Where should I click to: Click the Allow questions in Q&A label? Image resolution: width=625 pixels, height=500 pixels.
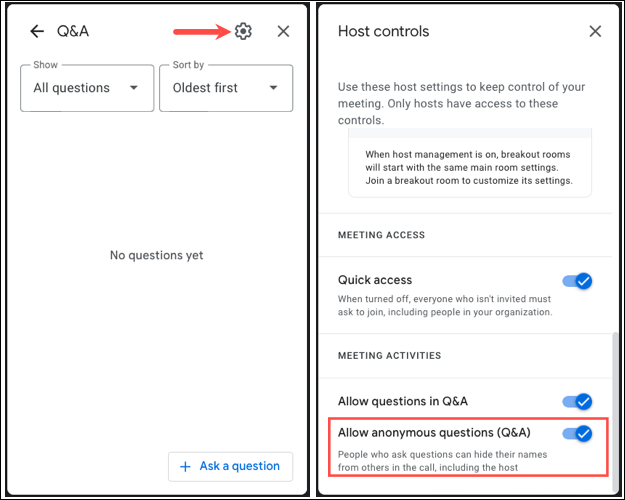coord(403,401)
